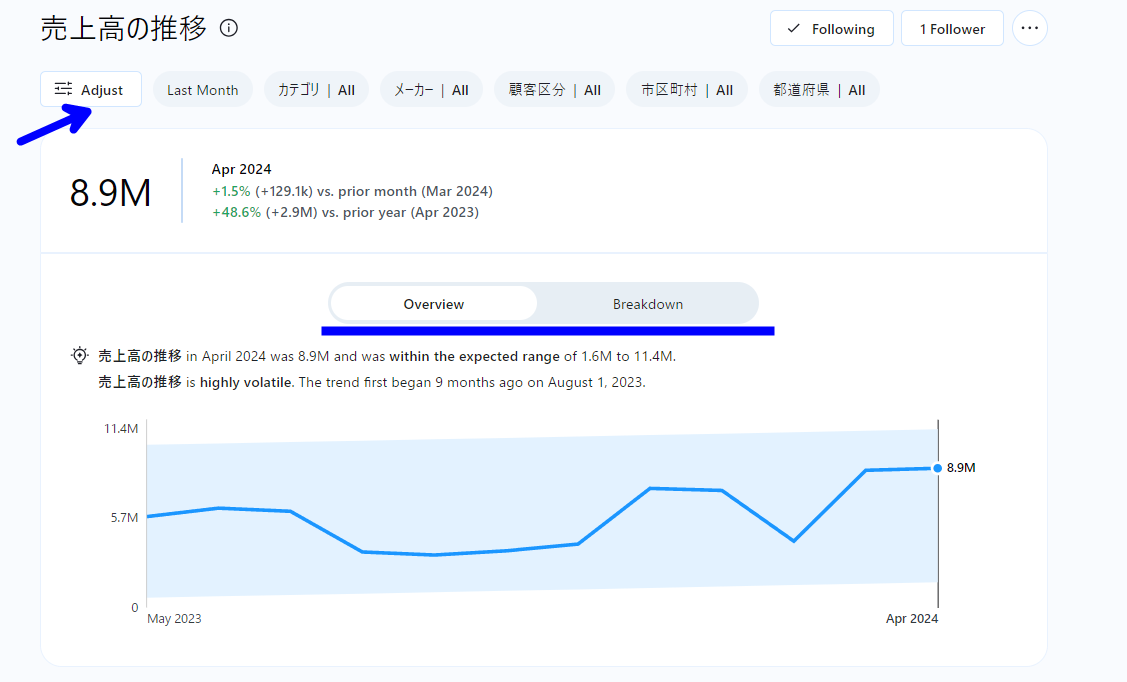Click the Adjust sliders icon
Image resolution: width=1127 pixels, height=682 pixels.
pos(64,90)
